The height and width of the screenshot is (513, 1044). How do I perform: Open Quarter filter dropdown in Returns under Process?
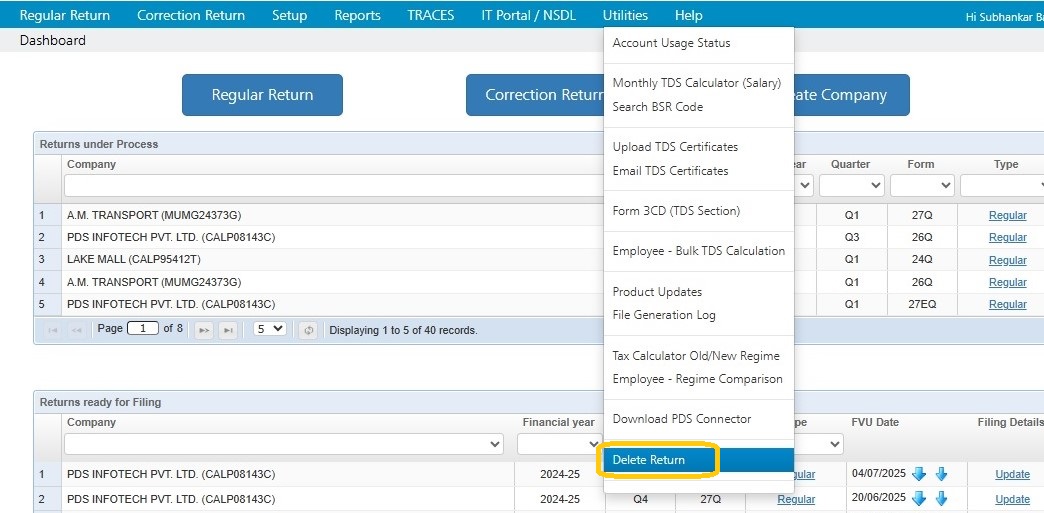851,186
